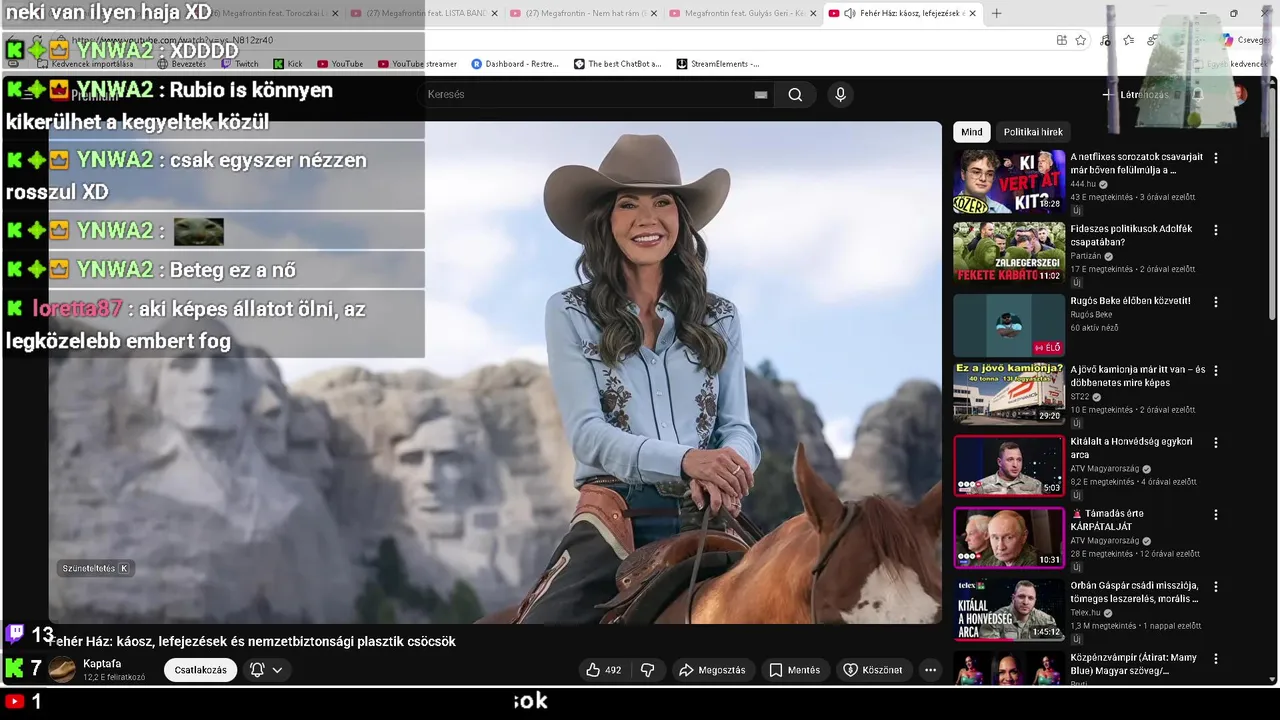Click the Létrehozás create button
Viewport: 1280px width, 720px height.
click(1135, 95)
